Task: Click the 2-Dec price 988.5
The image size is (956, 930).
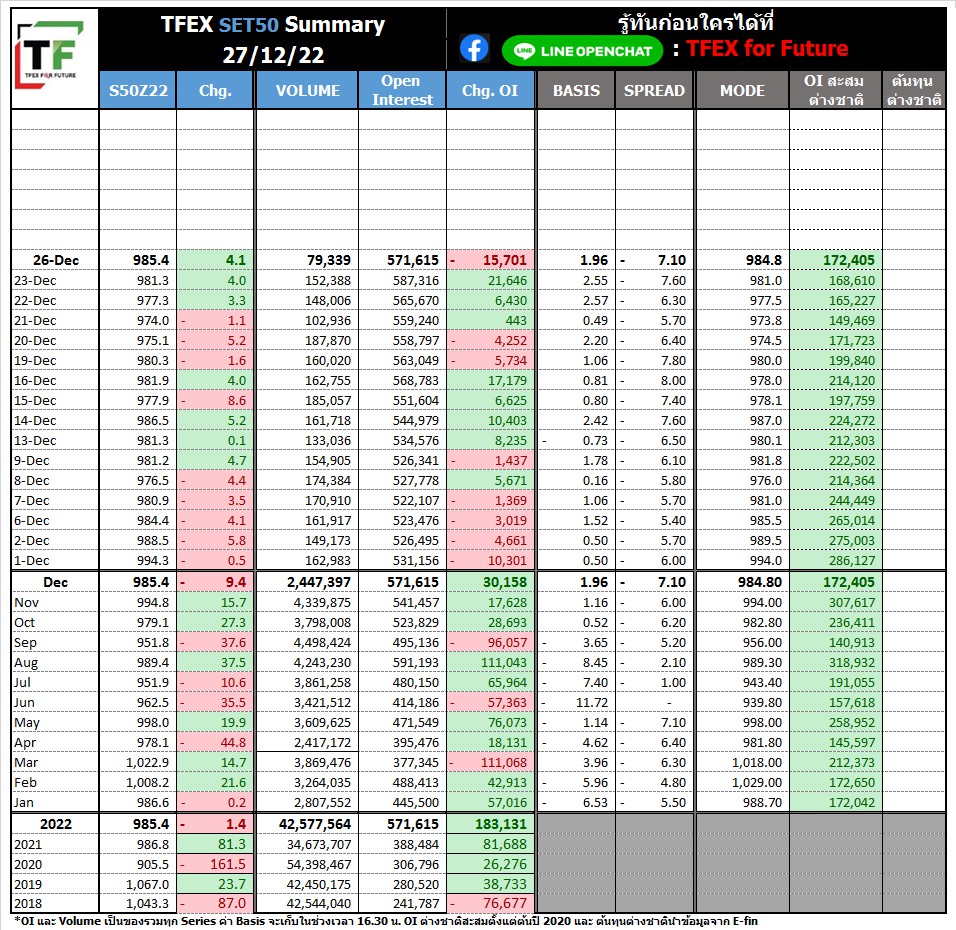Action: pos(152,541)
